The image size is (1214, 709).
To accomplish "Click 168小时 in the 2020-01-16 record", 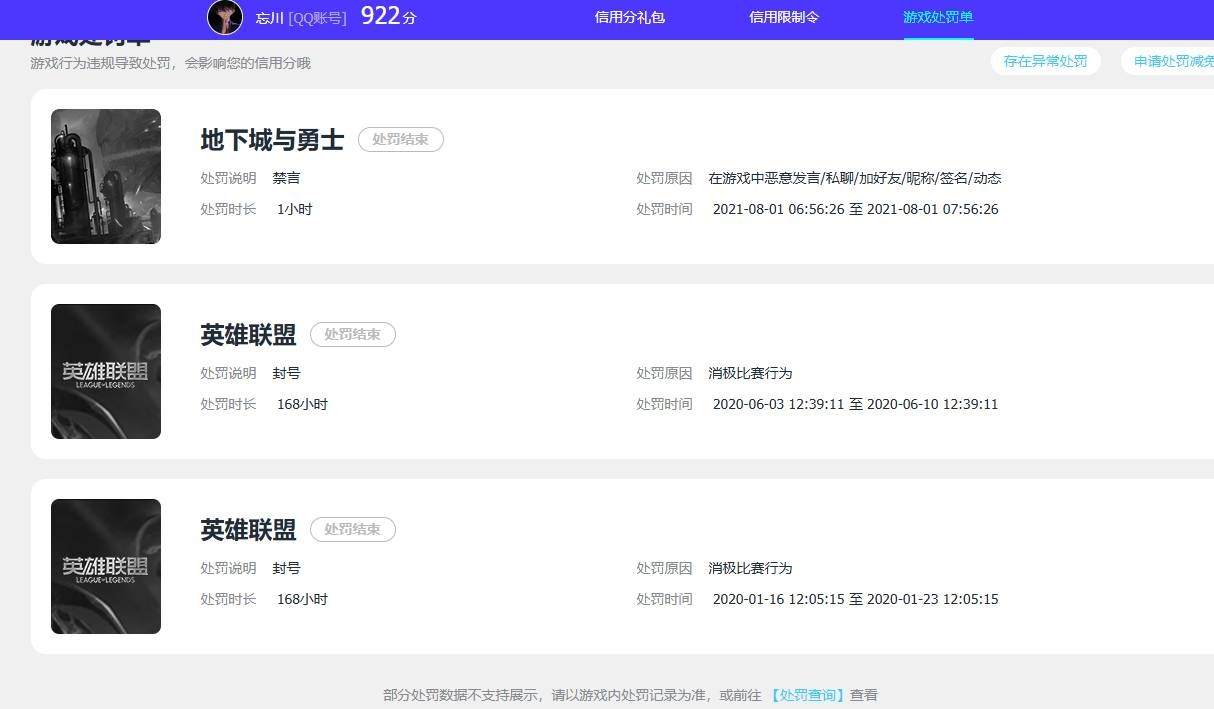I will 302,599.
